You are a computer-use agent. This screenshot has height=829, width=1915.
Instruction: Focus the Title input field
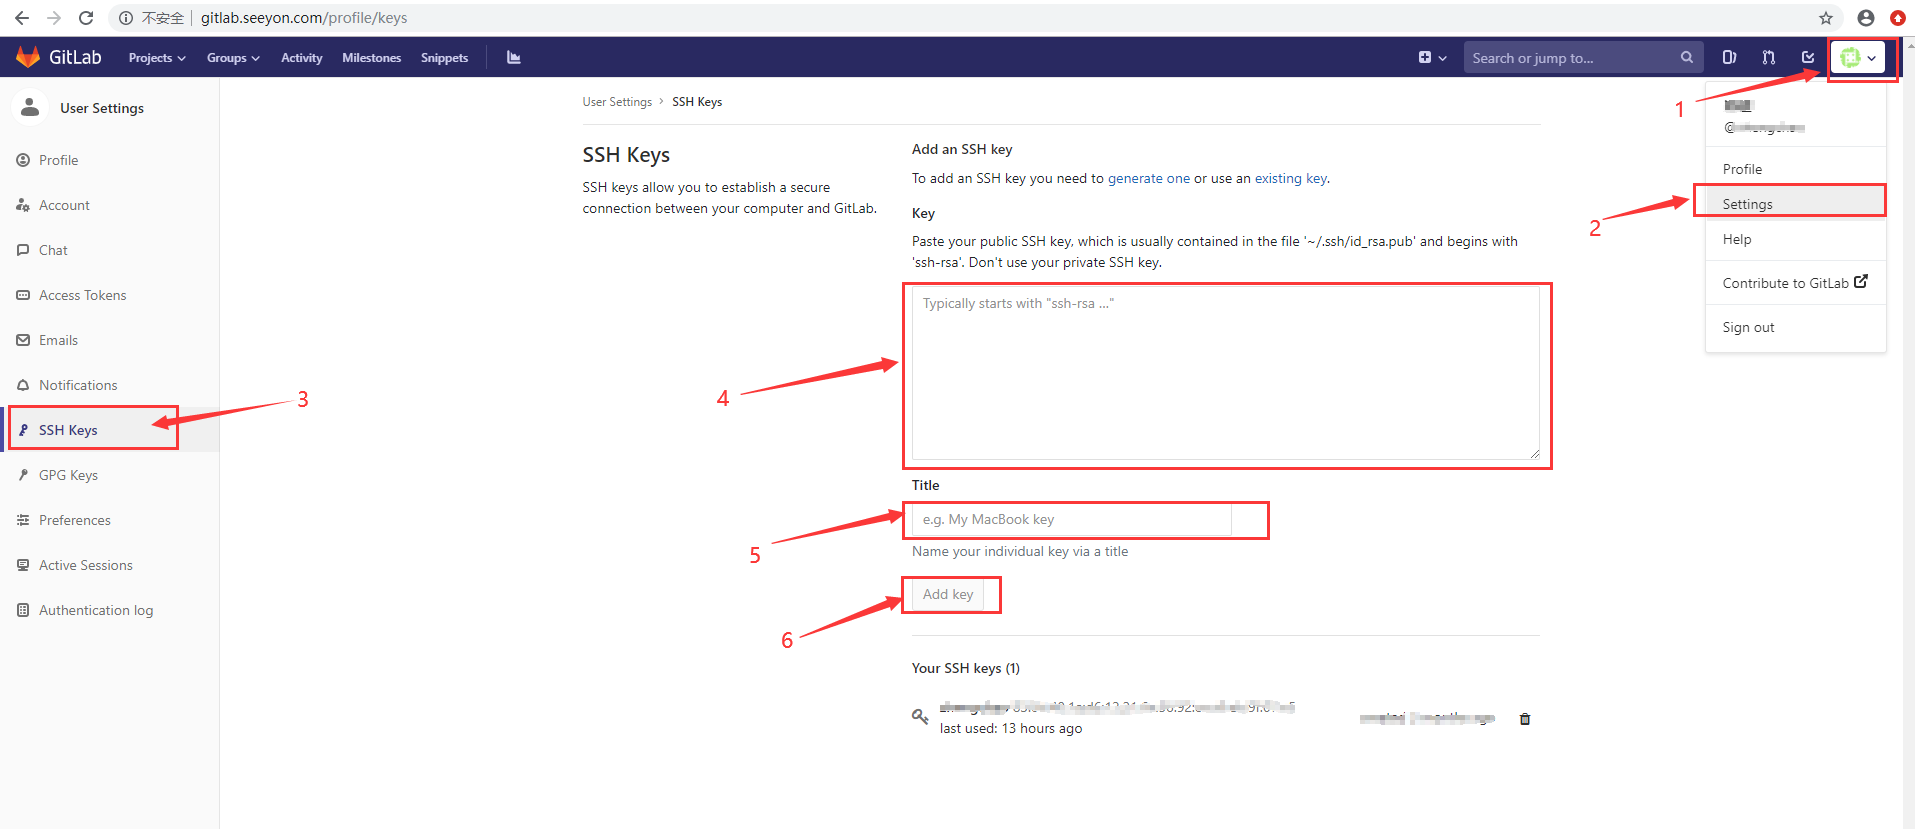click(1071, 520)
